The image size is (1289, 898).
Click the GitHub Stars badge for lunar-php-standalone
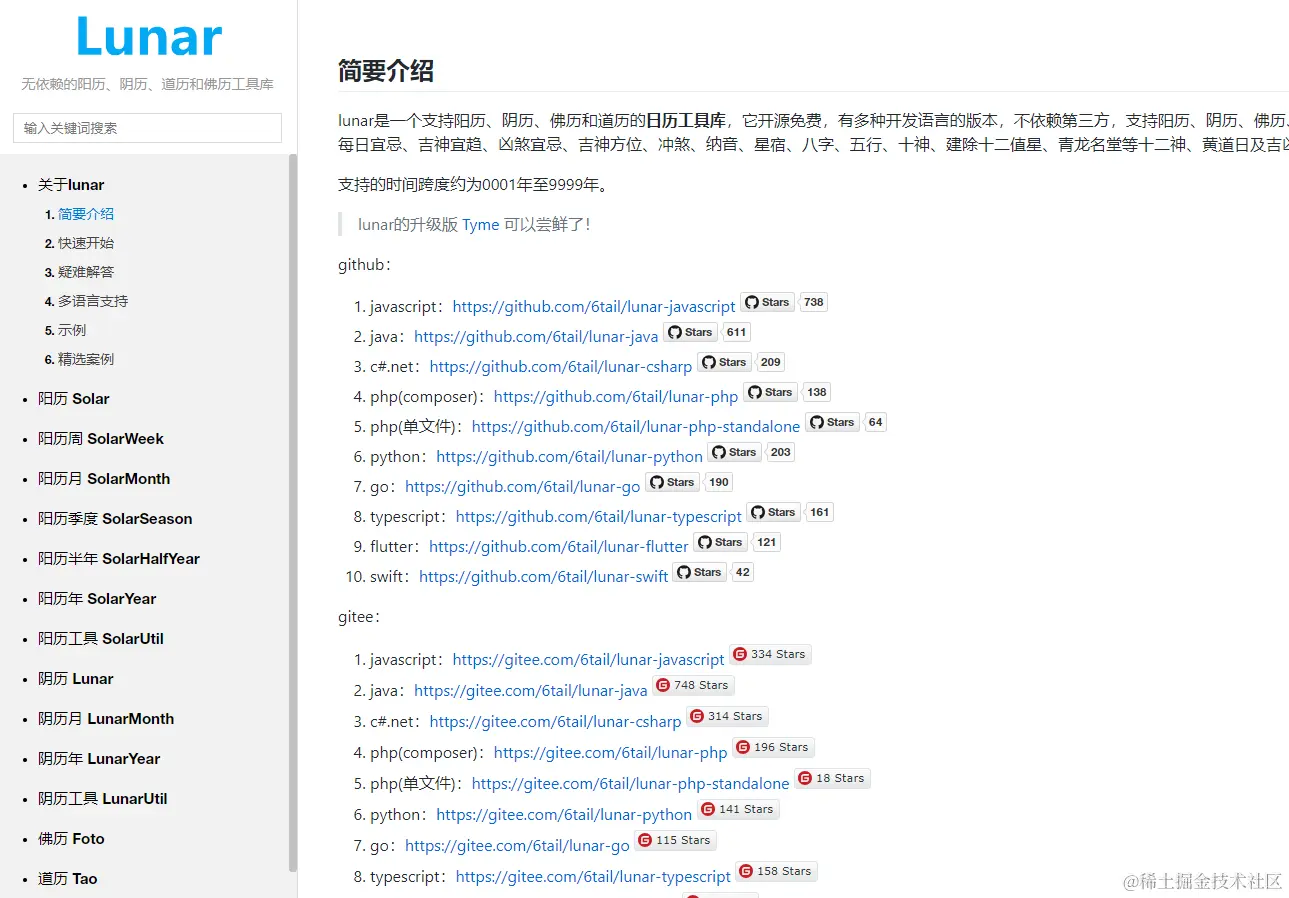(x=833, y=422)
